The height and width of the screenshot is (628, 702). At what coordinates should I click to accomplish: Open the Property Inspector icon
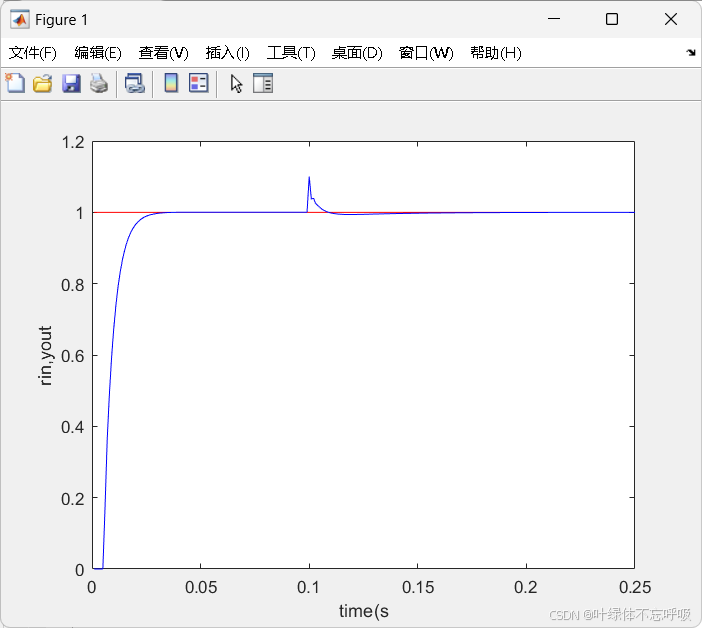coord(263,83)
